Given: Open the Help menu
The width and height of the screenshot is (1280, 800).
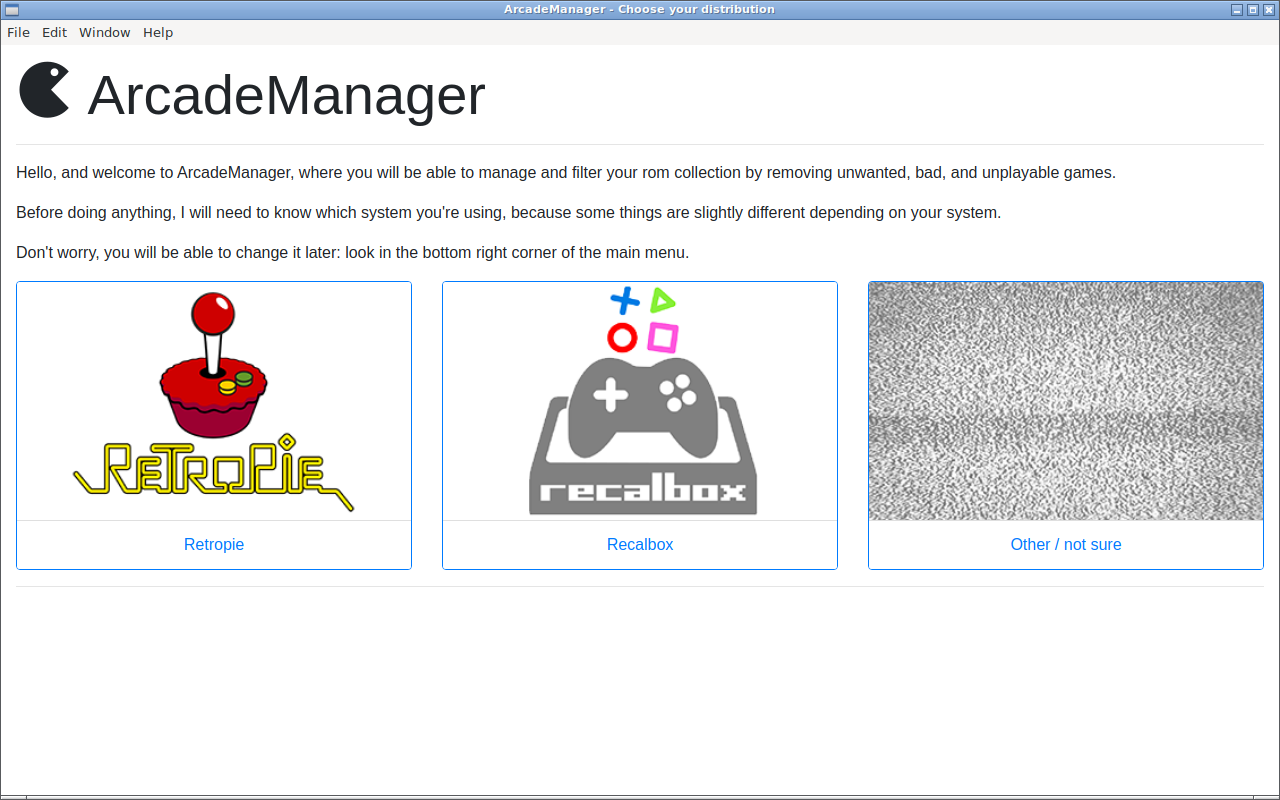Looking at the screenshot, I should (x=158, y=32).
